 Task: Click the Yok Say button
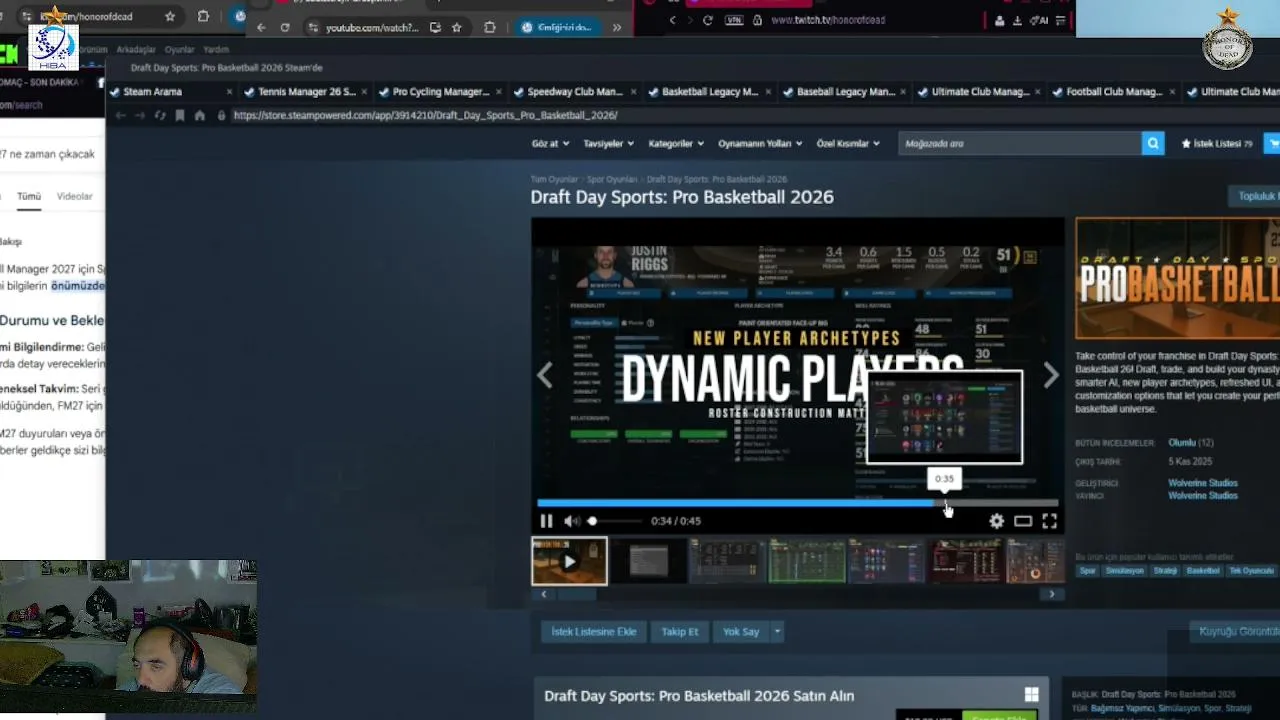pos(741,632)
